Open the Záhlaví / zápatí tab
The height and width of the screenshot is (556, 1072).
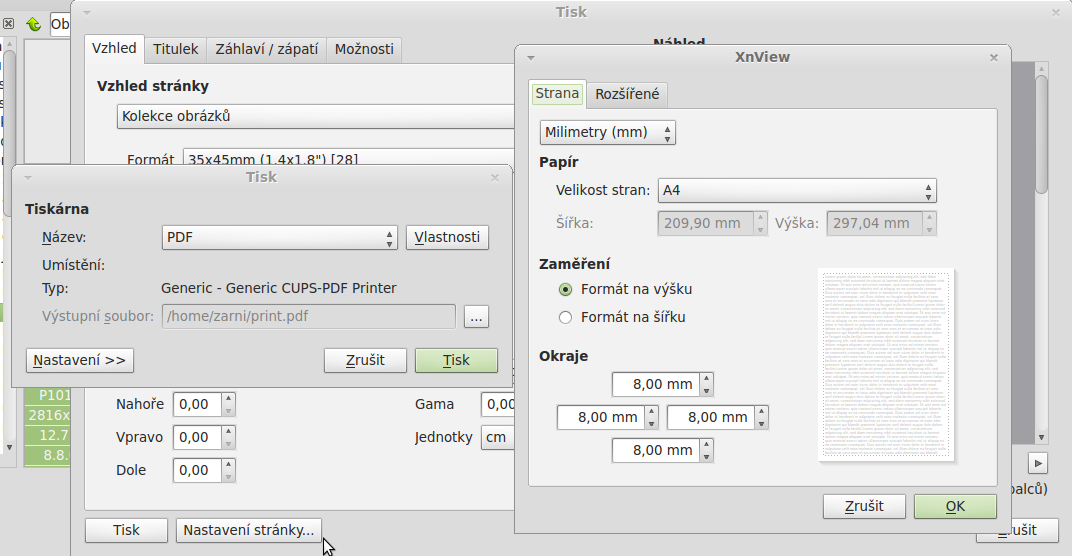tap(267, 49)
